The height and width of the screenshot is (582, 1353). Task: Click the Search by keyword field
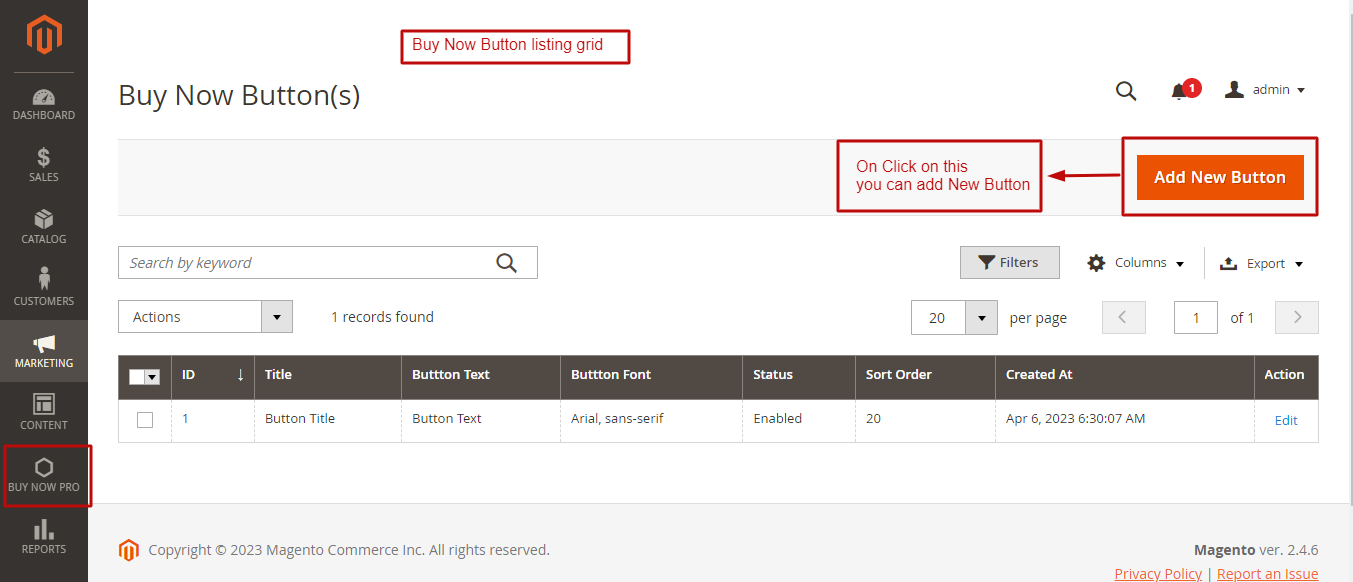click(305, 263)
